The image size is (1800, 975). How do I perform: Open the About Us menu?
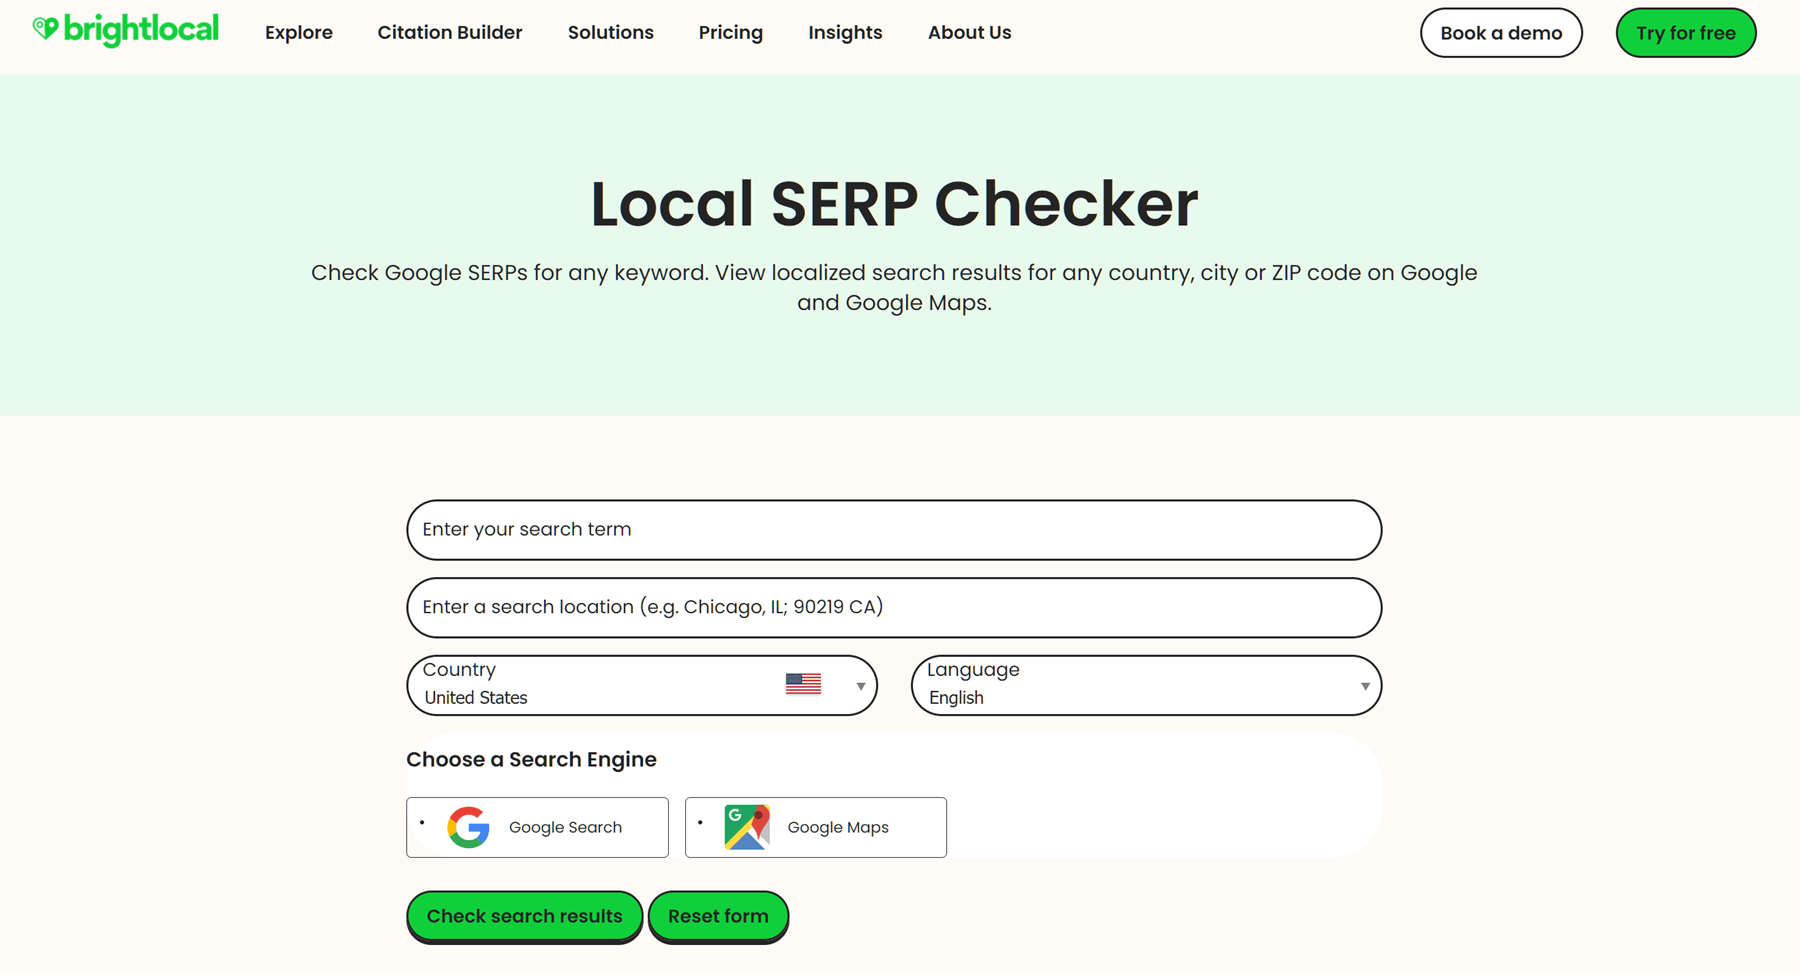(x=969, y=33)
